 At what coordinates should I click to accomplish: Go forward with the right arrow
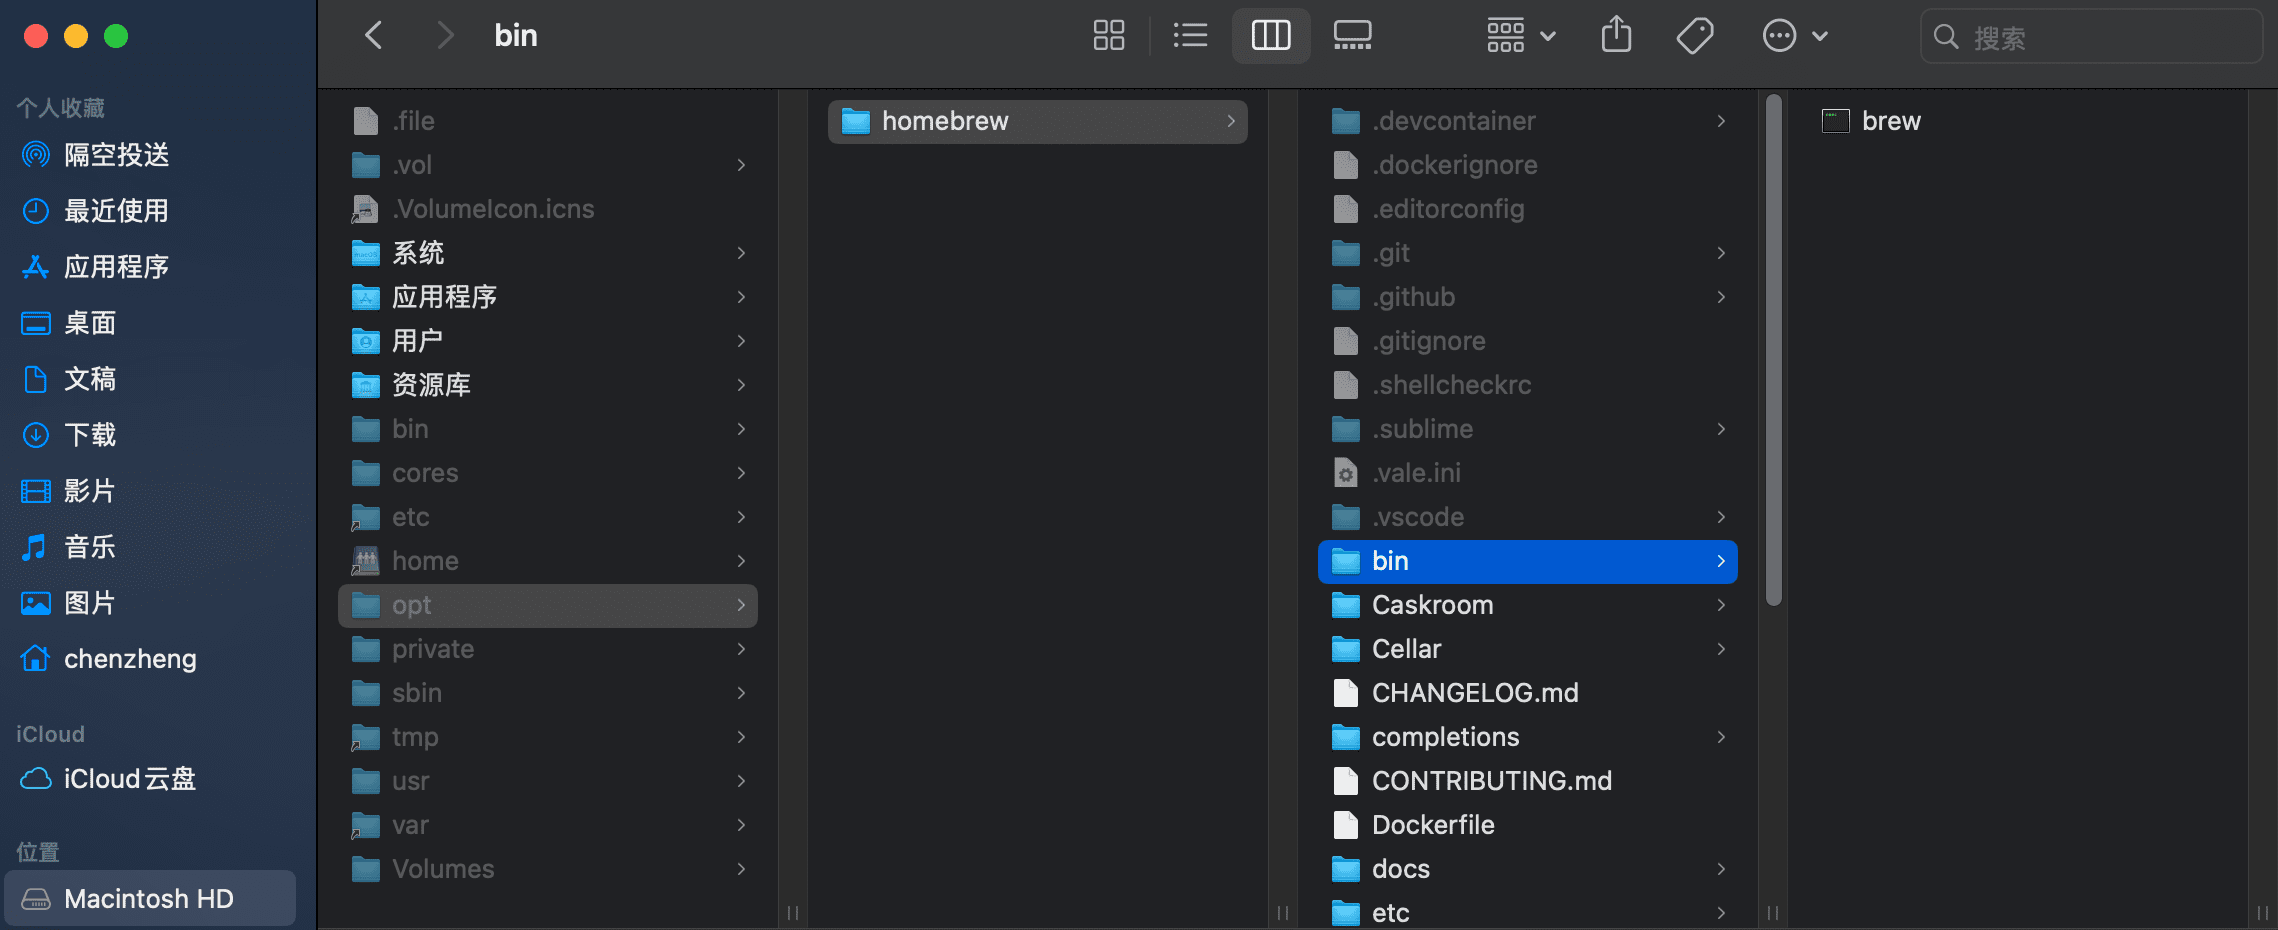[445, 36]
